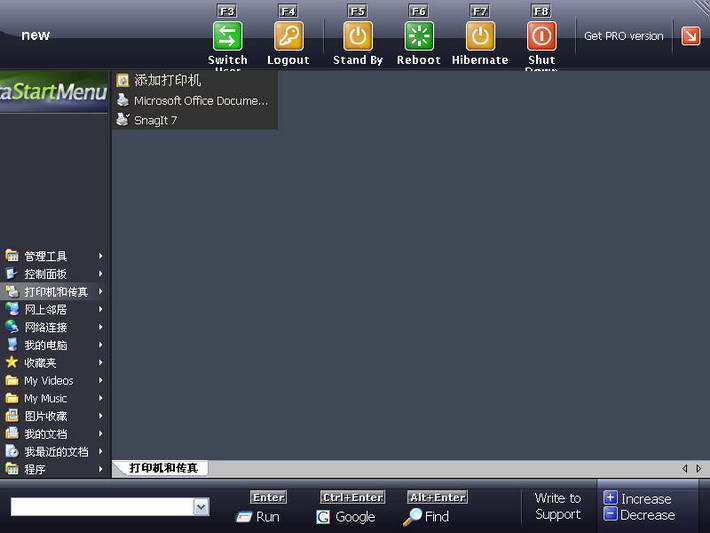Screen dimensions: 710x533
Task: Click the green Reboot icon
Action: point(419,36)
